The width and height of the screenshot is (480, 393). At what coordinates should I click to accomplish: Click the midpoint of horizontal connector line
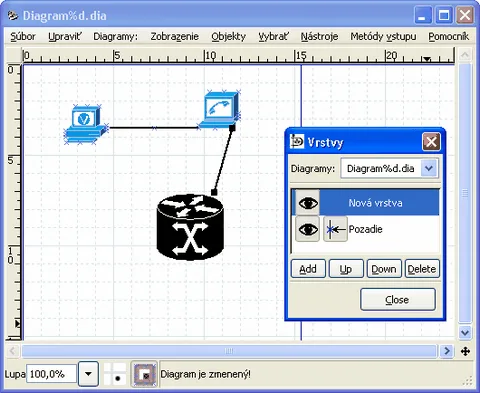154,128
